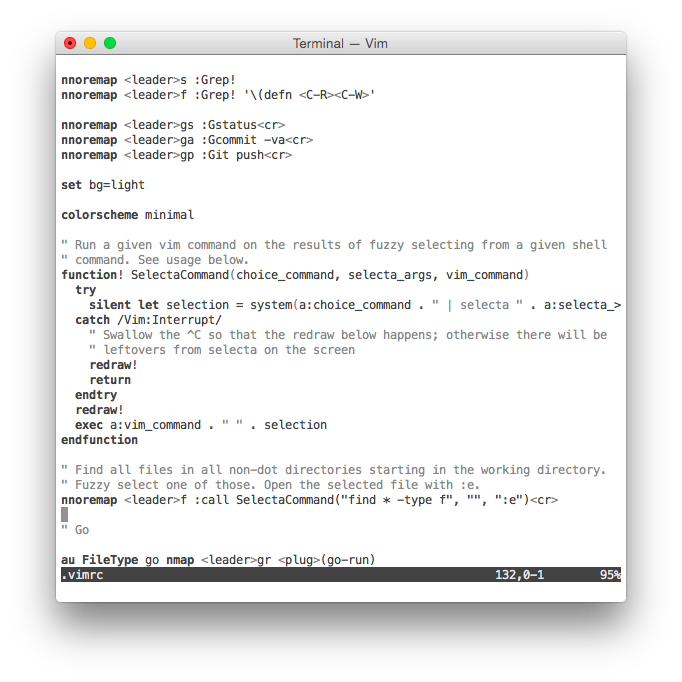The height and width of the screenshot is (682, 682).
Task: Click the red close window button
Action: (x=70, y=43)
